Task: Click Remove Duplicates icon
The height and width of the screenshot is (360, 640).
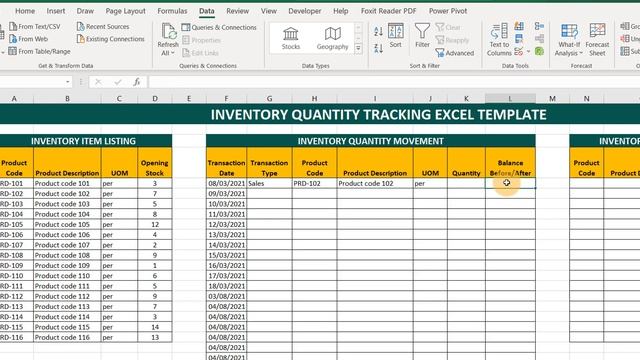Action: coord(519,39)
